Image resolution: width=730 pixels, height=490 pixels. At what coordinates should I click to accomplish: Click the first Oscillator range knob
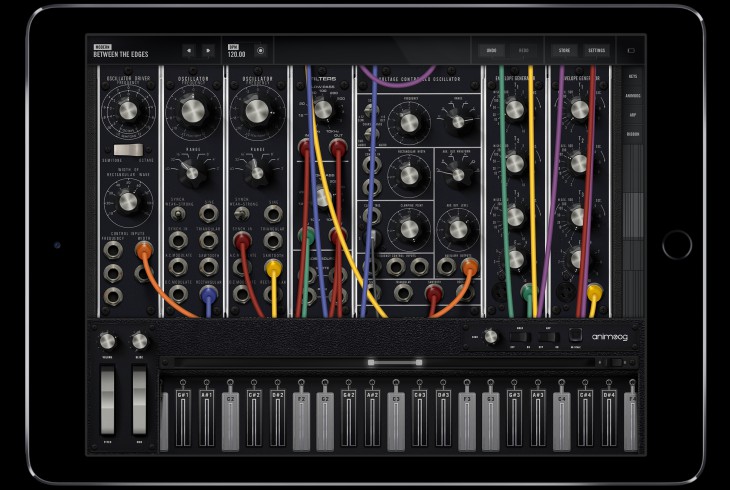[x=192, y=171]
